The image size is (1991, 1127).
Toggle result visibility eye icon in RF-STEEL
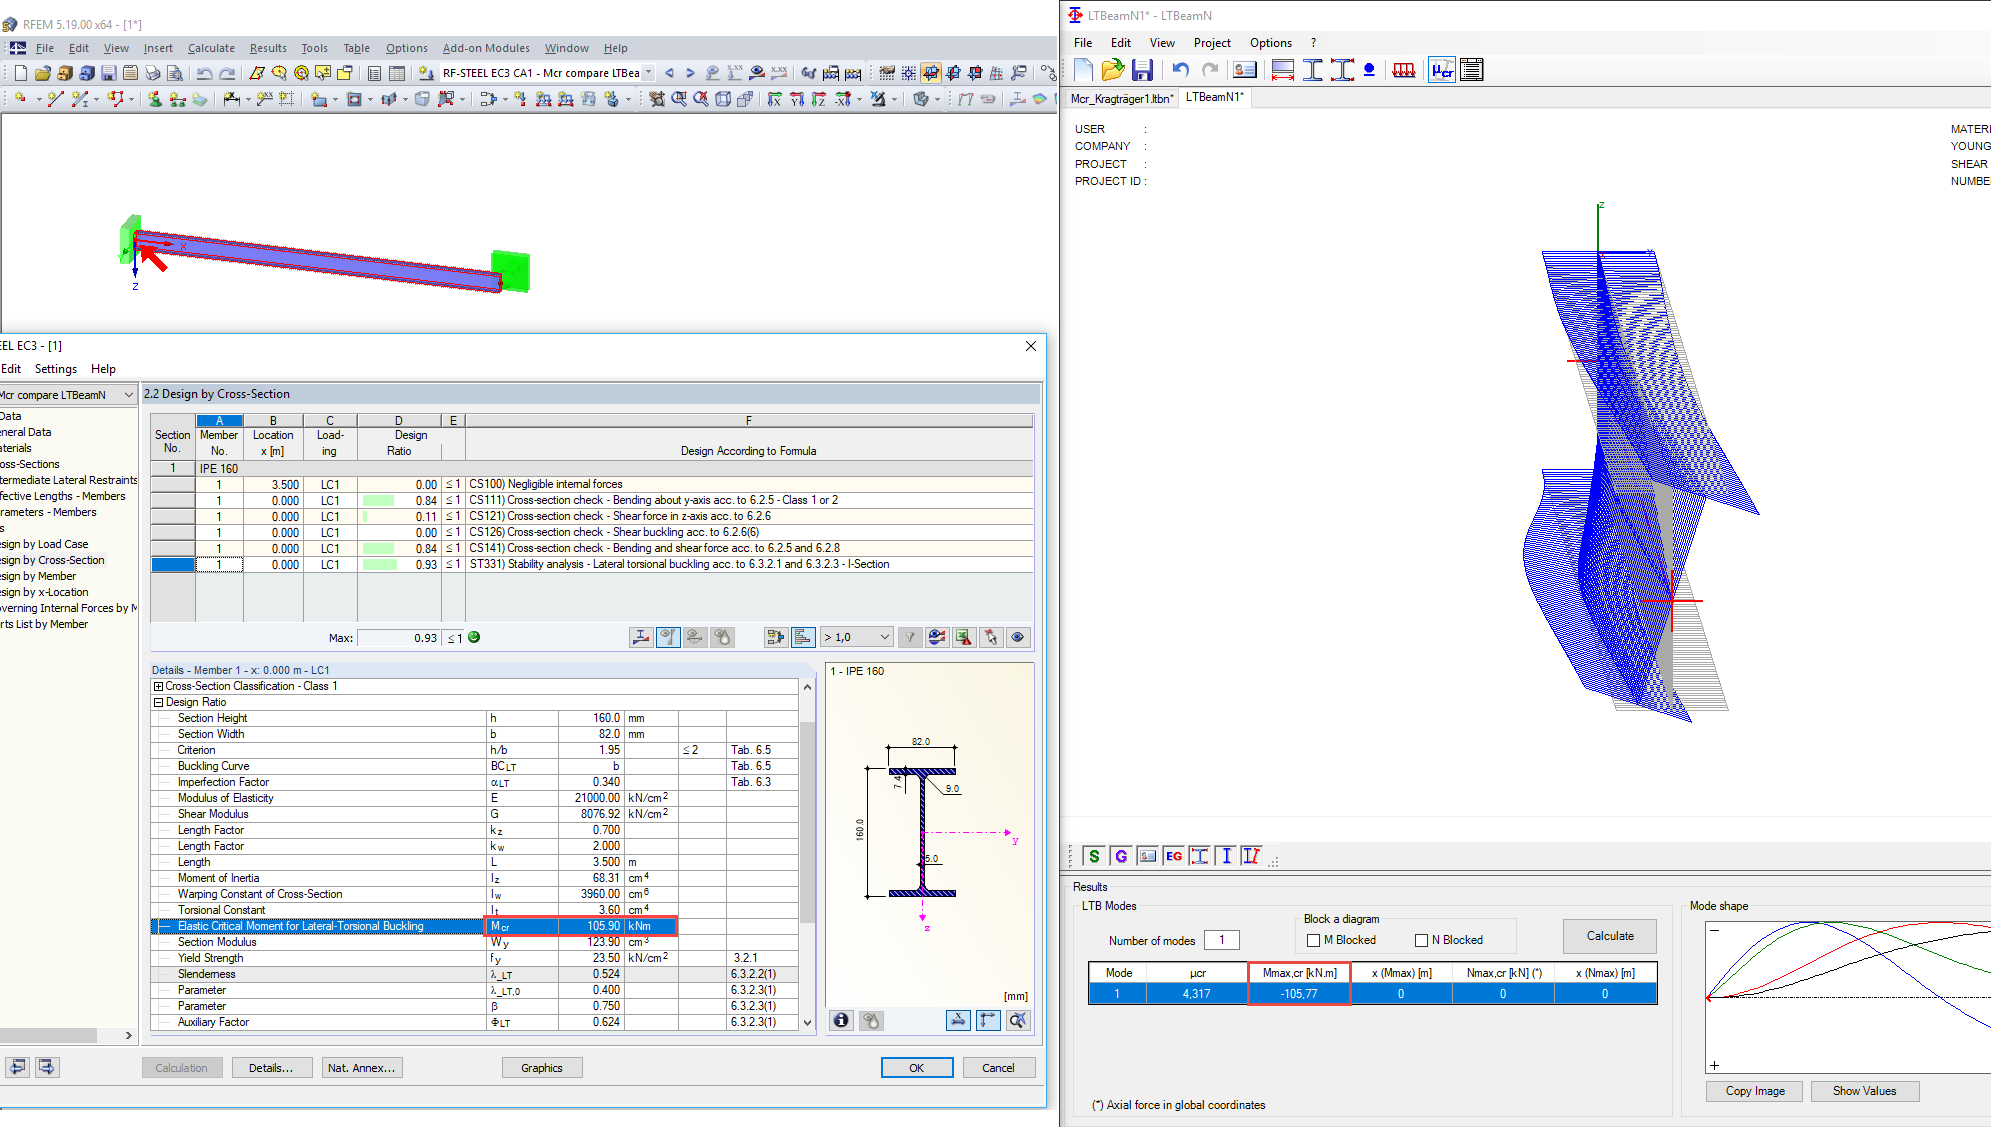[1018, 637]
